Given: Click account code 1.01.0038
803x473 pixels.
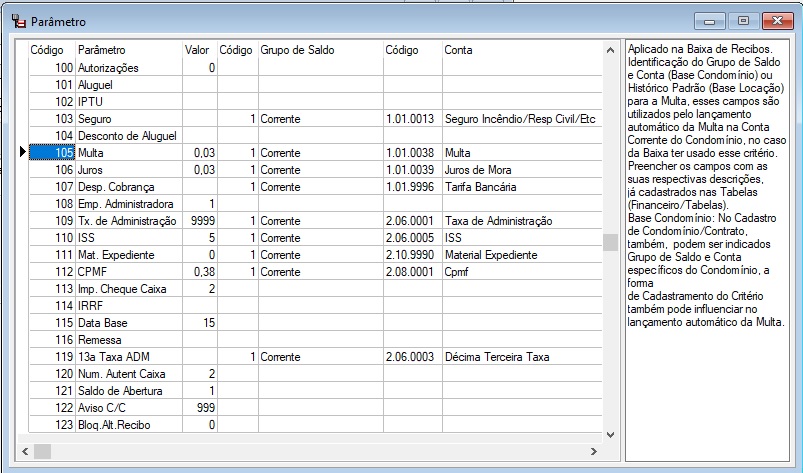Looking at the screenshot, I should click(x=413, y=153).
